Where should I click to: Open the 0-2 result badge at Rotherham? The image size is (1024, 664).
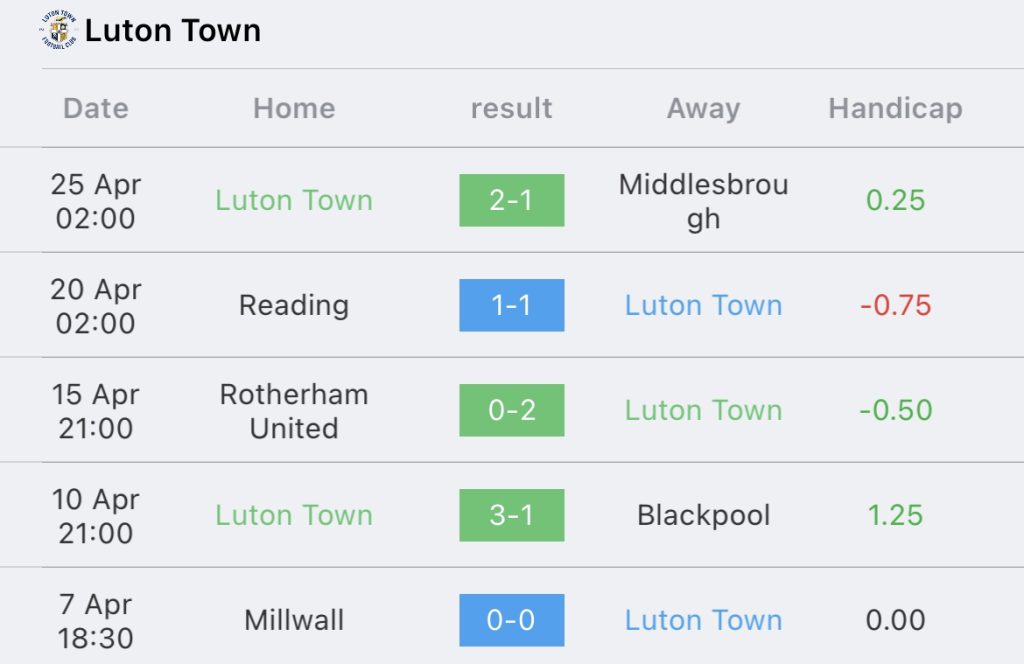pos(511,410)
